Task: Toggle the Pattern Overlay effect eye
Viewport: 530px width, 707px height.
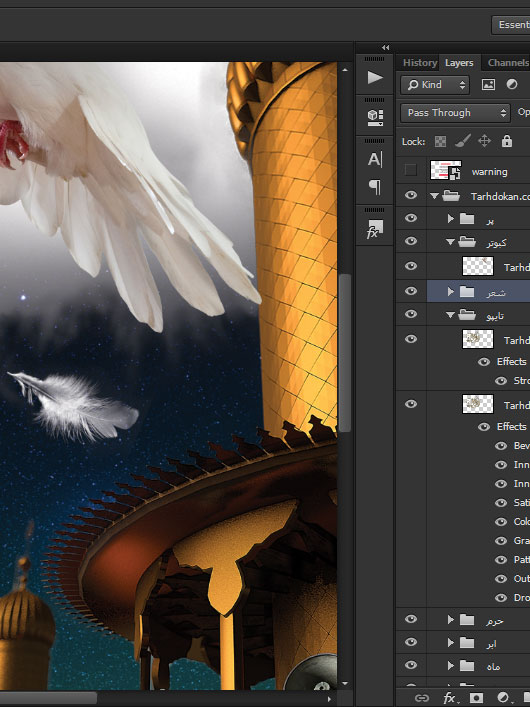Action: click(501, 560)
